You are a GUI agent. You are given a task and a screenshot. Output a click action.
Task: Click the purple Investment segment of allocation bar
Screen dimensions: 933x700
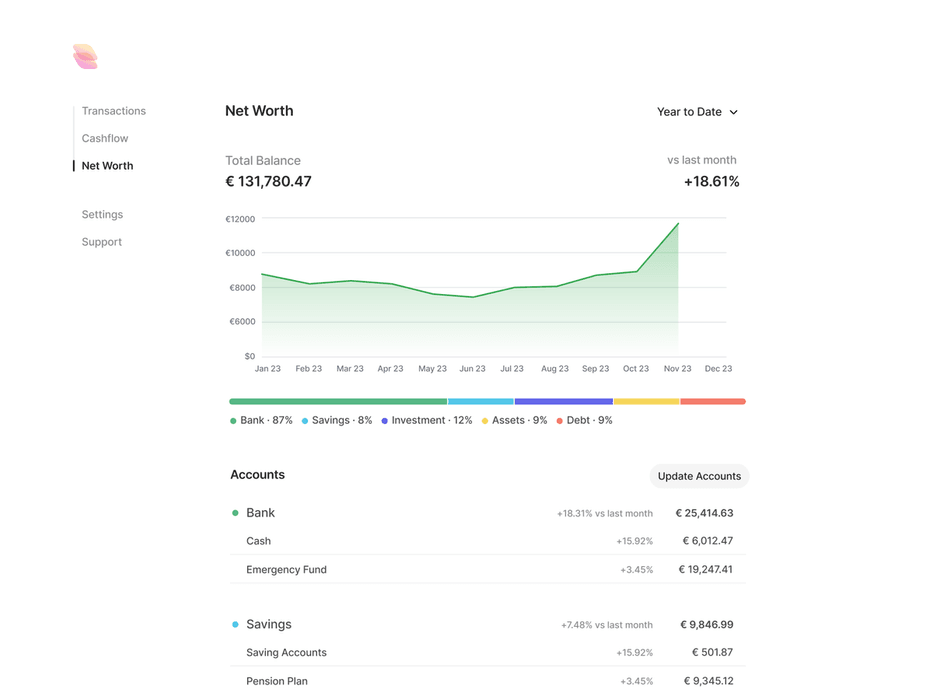coord(563,402)
